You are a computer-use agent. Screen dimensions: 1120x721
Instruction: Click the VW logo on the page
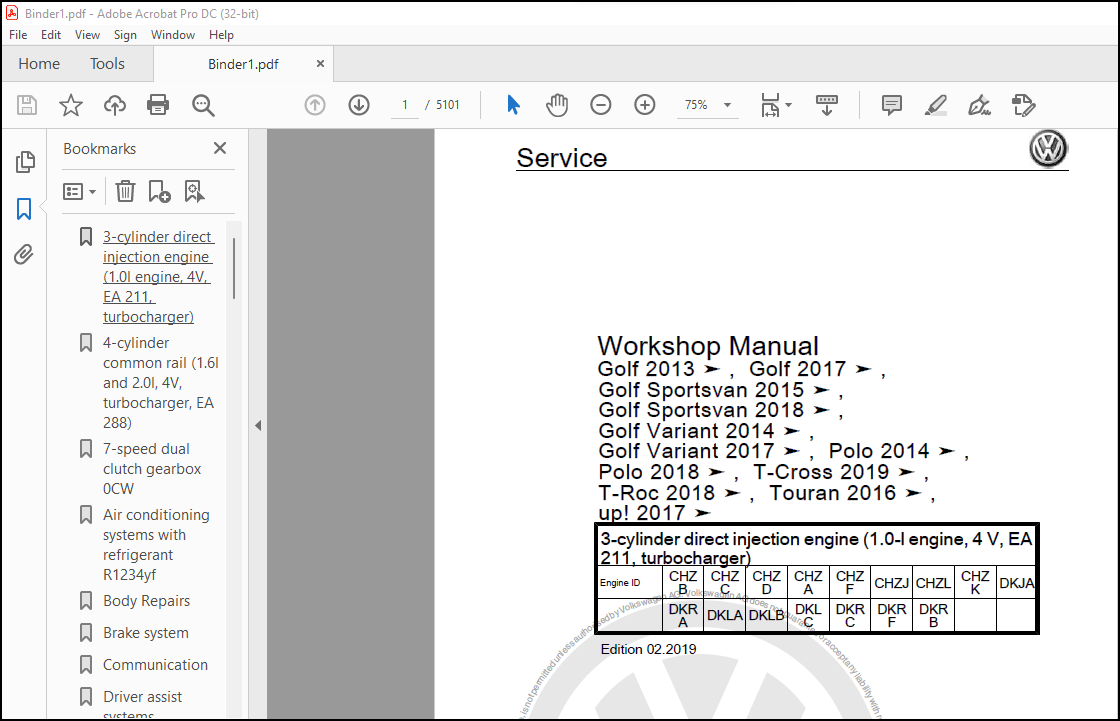click(x=1048, y=149)
